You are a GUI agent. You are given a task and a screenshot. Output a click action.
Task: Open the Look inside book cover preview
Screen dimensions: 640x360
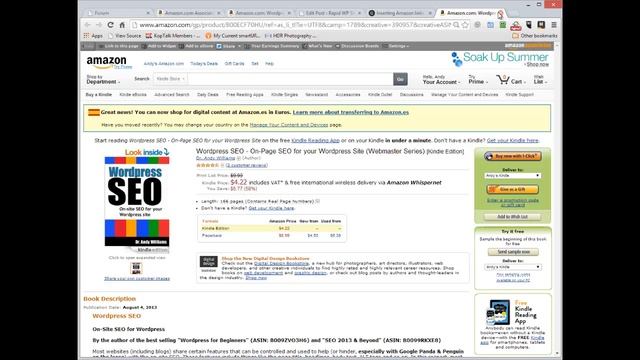tap(137, 201)
